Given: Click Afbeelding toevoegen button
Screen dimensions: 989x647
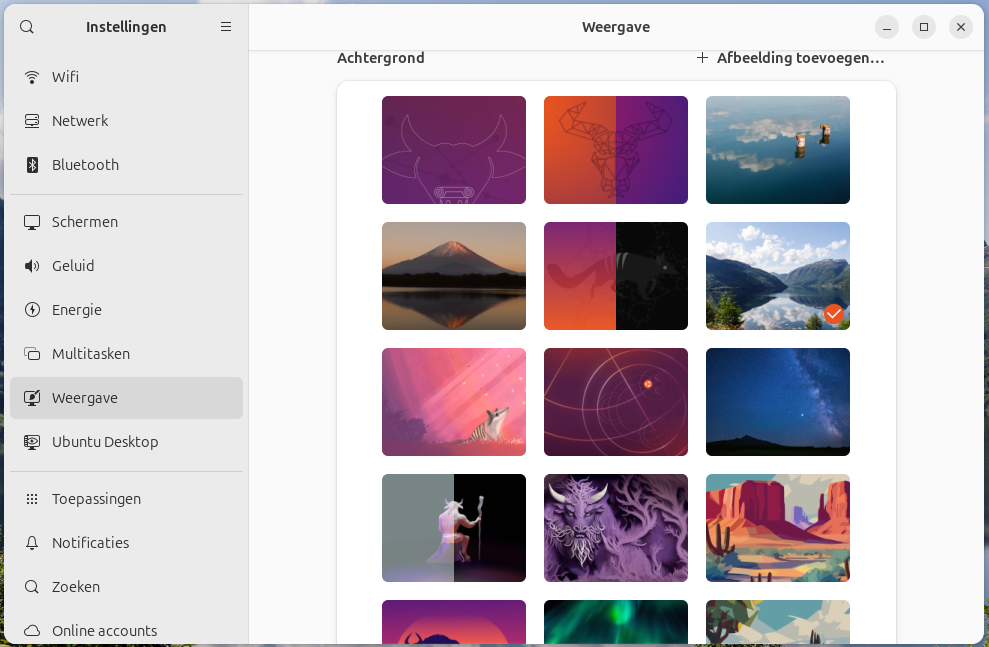Looking at the screenshot, I should (790, 58).
